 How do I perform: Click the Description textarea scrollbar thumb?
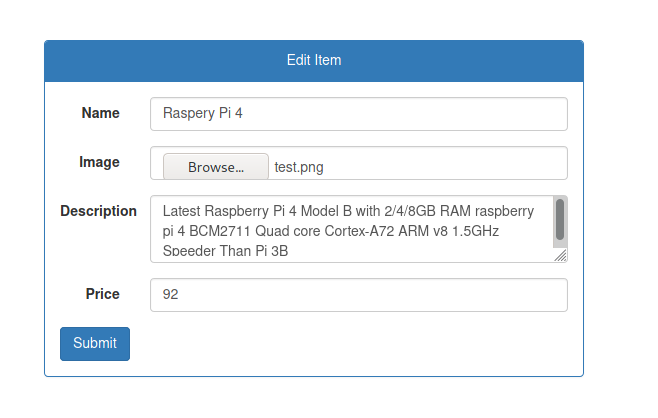click(560, 218)
